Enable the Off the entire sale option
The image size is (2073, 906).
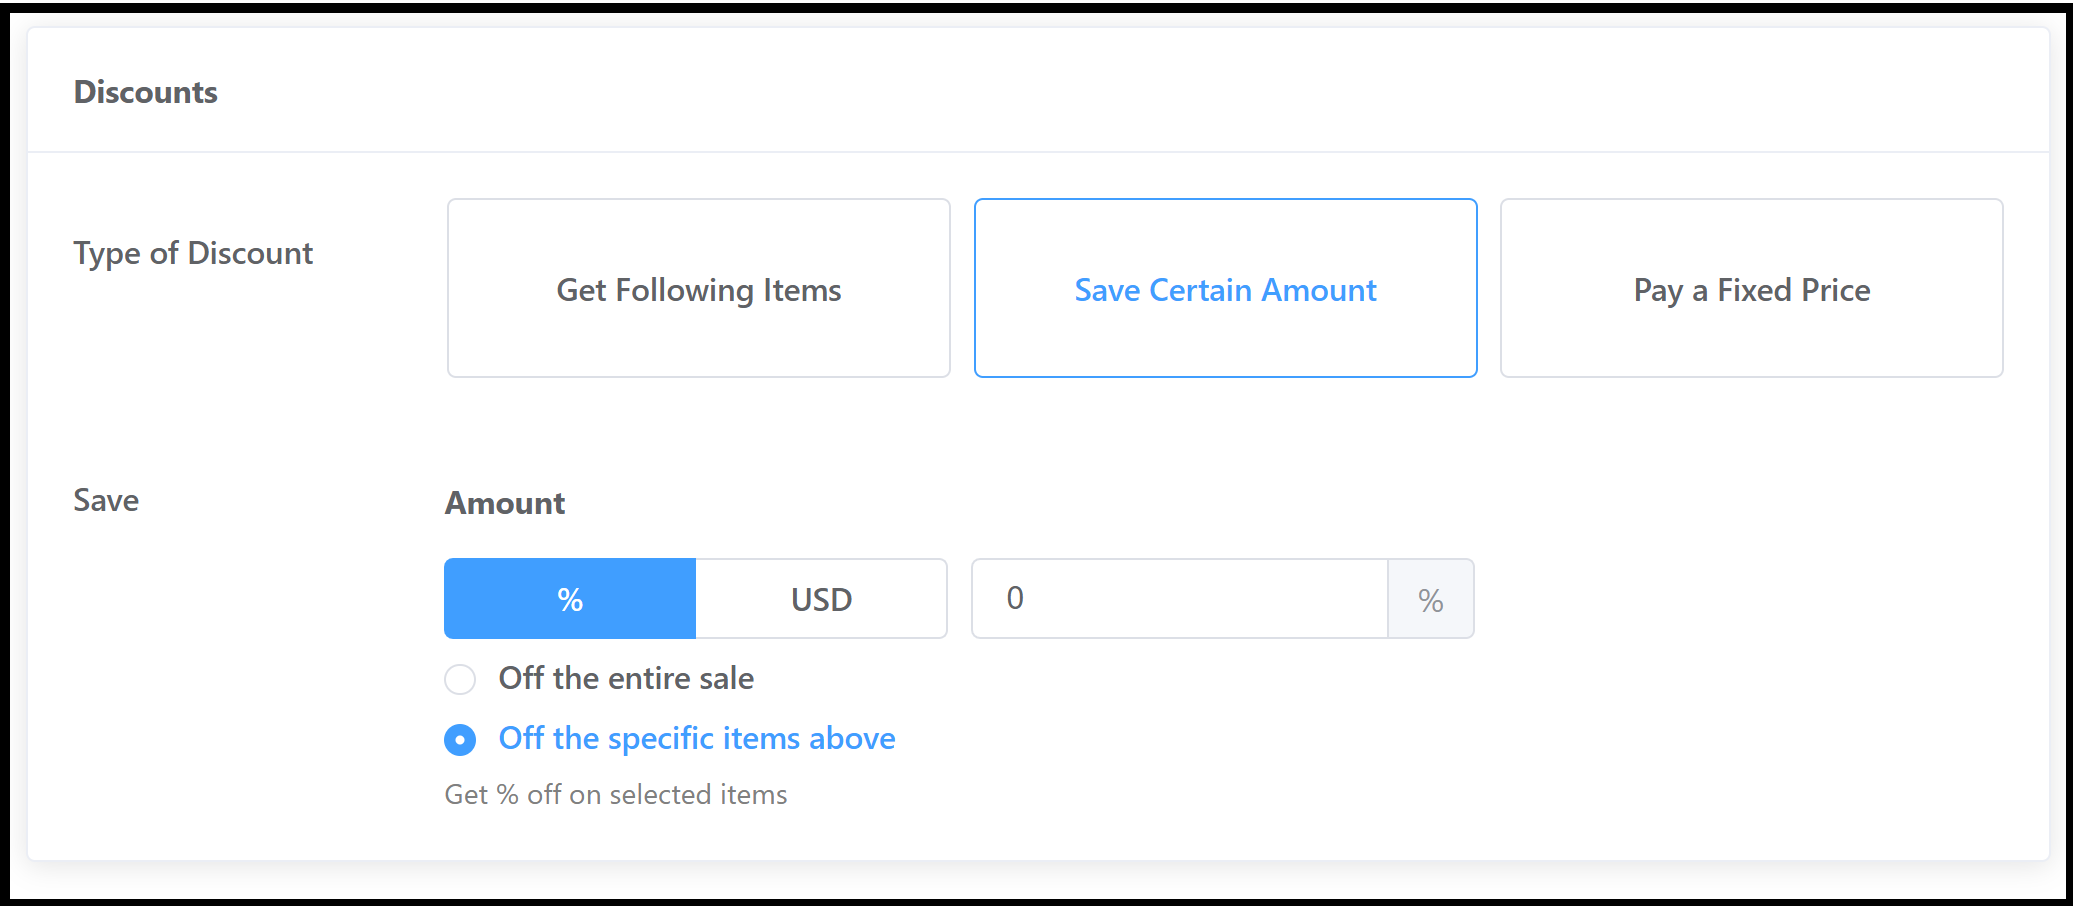(x=460, y=679)
